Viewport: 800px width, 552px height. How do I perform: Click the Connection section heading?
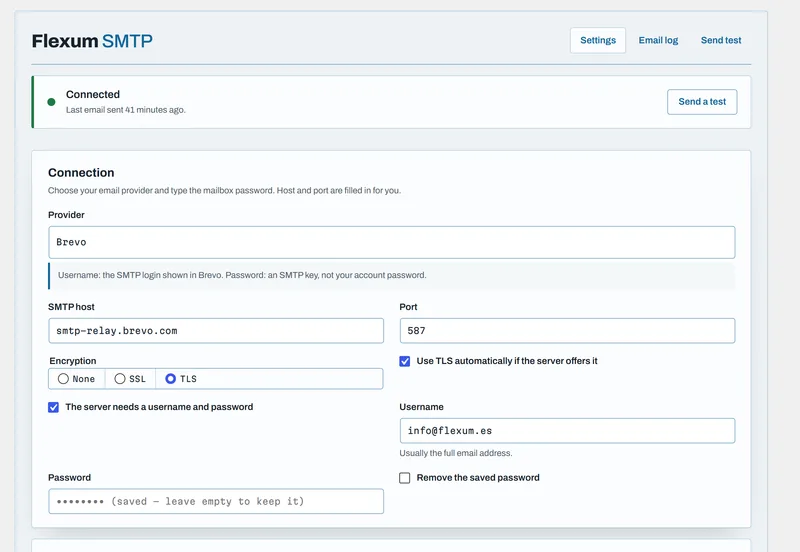pos(81,173)
